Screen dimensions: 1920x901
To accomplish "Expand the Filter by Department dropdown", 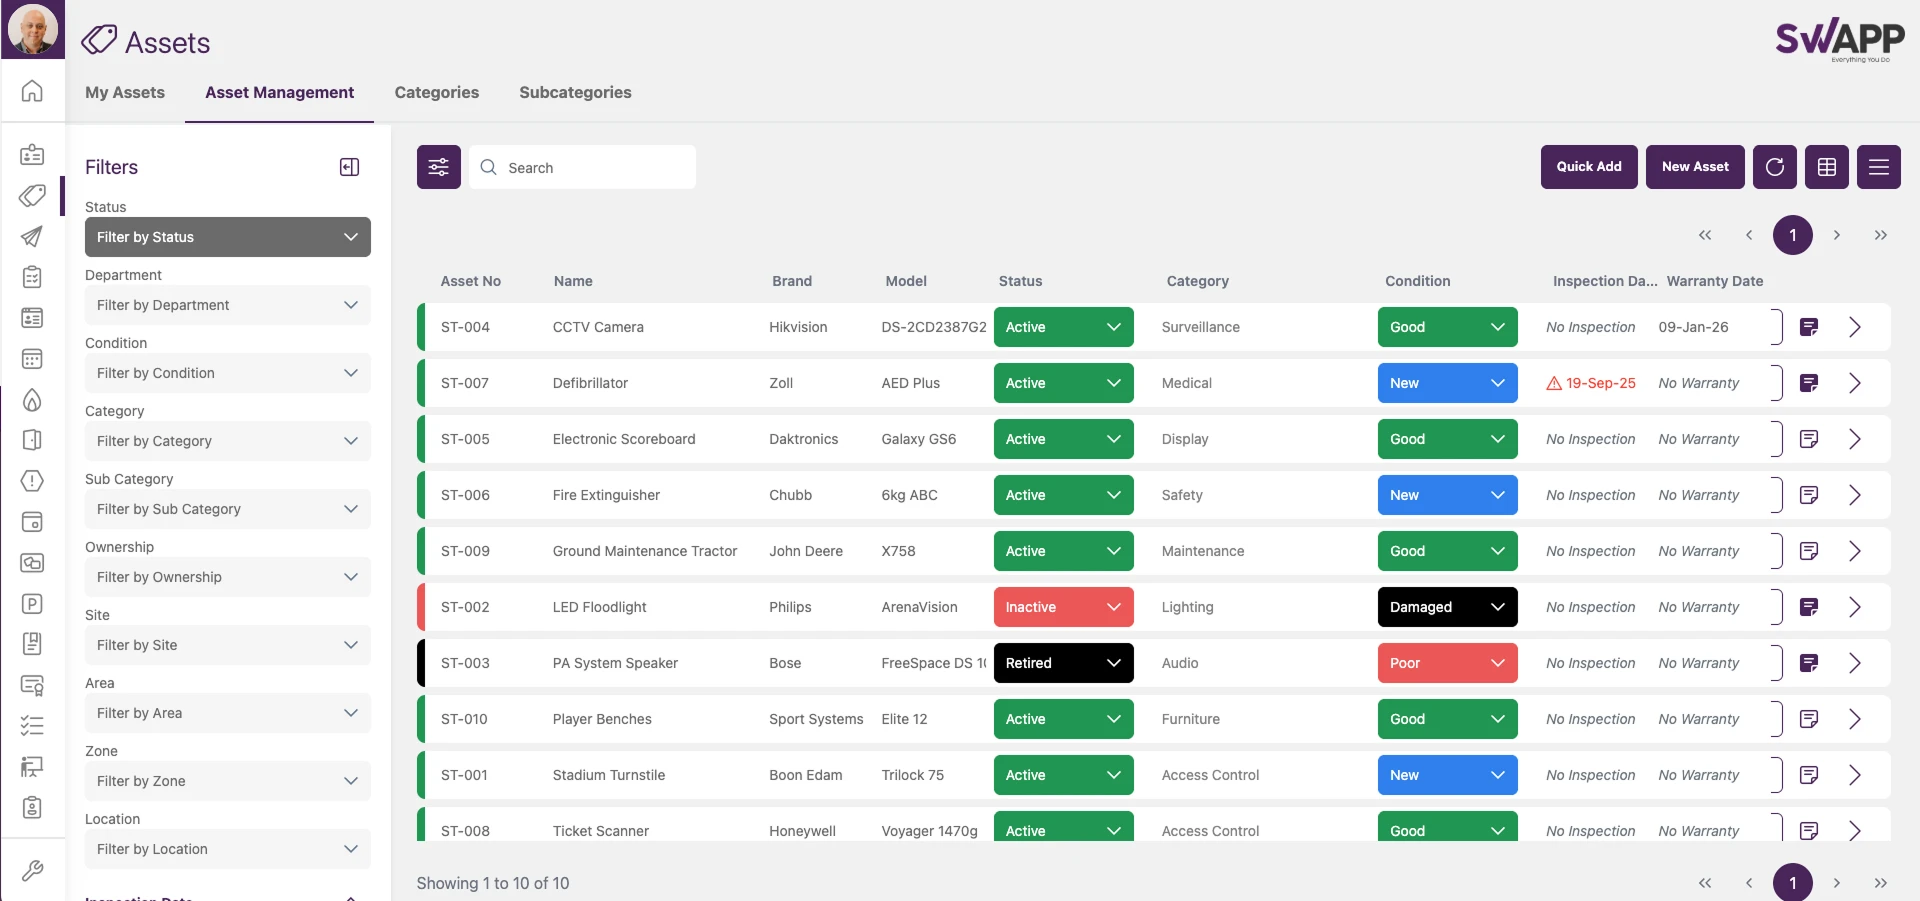I will [228, 305].
